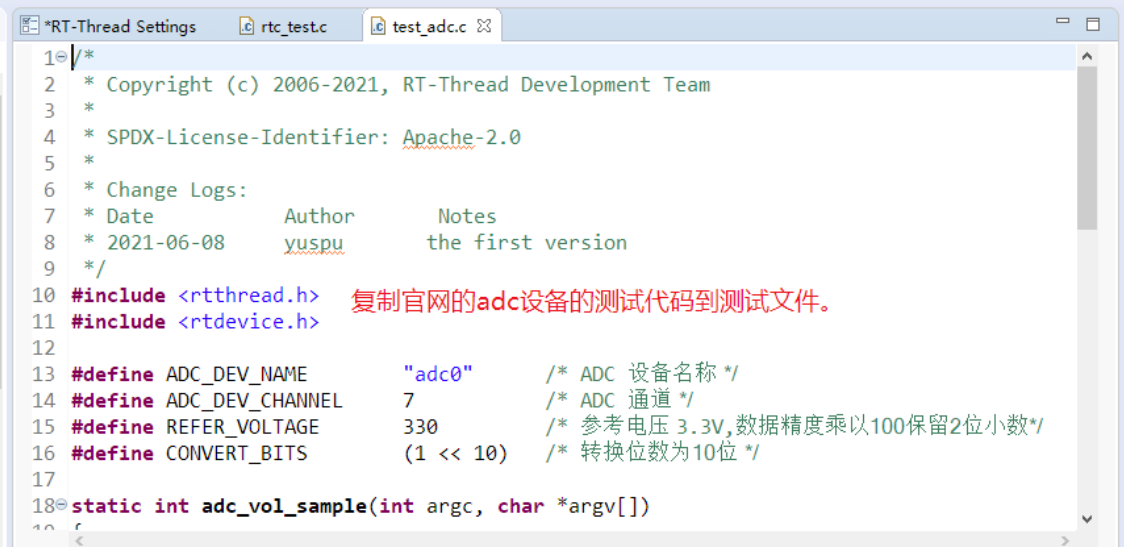Click the ADC 设备名称 comment
The width and height of the screenshot is (1124, 547).
tap(642, 374)
